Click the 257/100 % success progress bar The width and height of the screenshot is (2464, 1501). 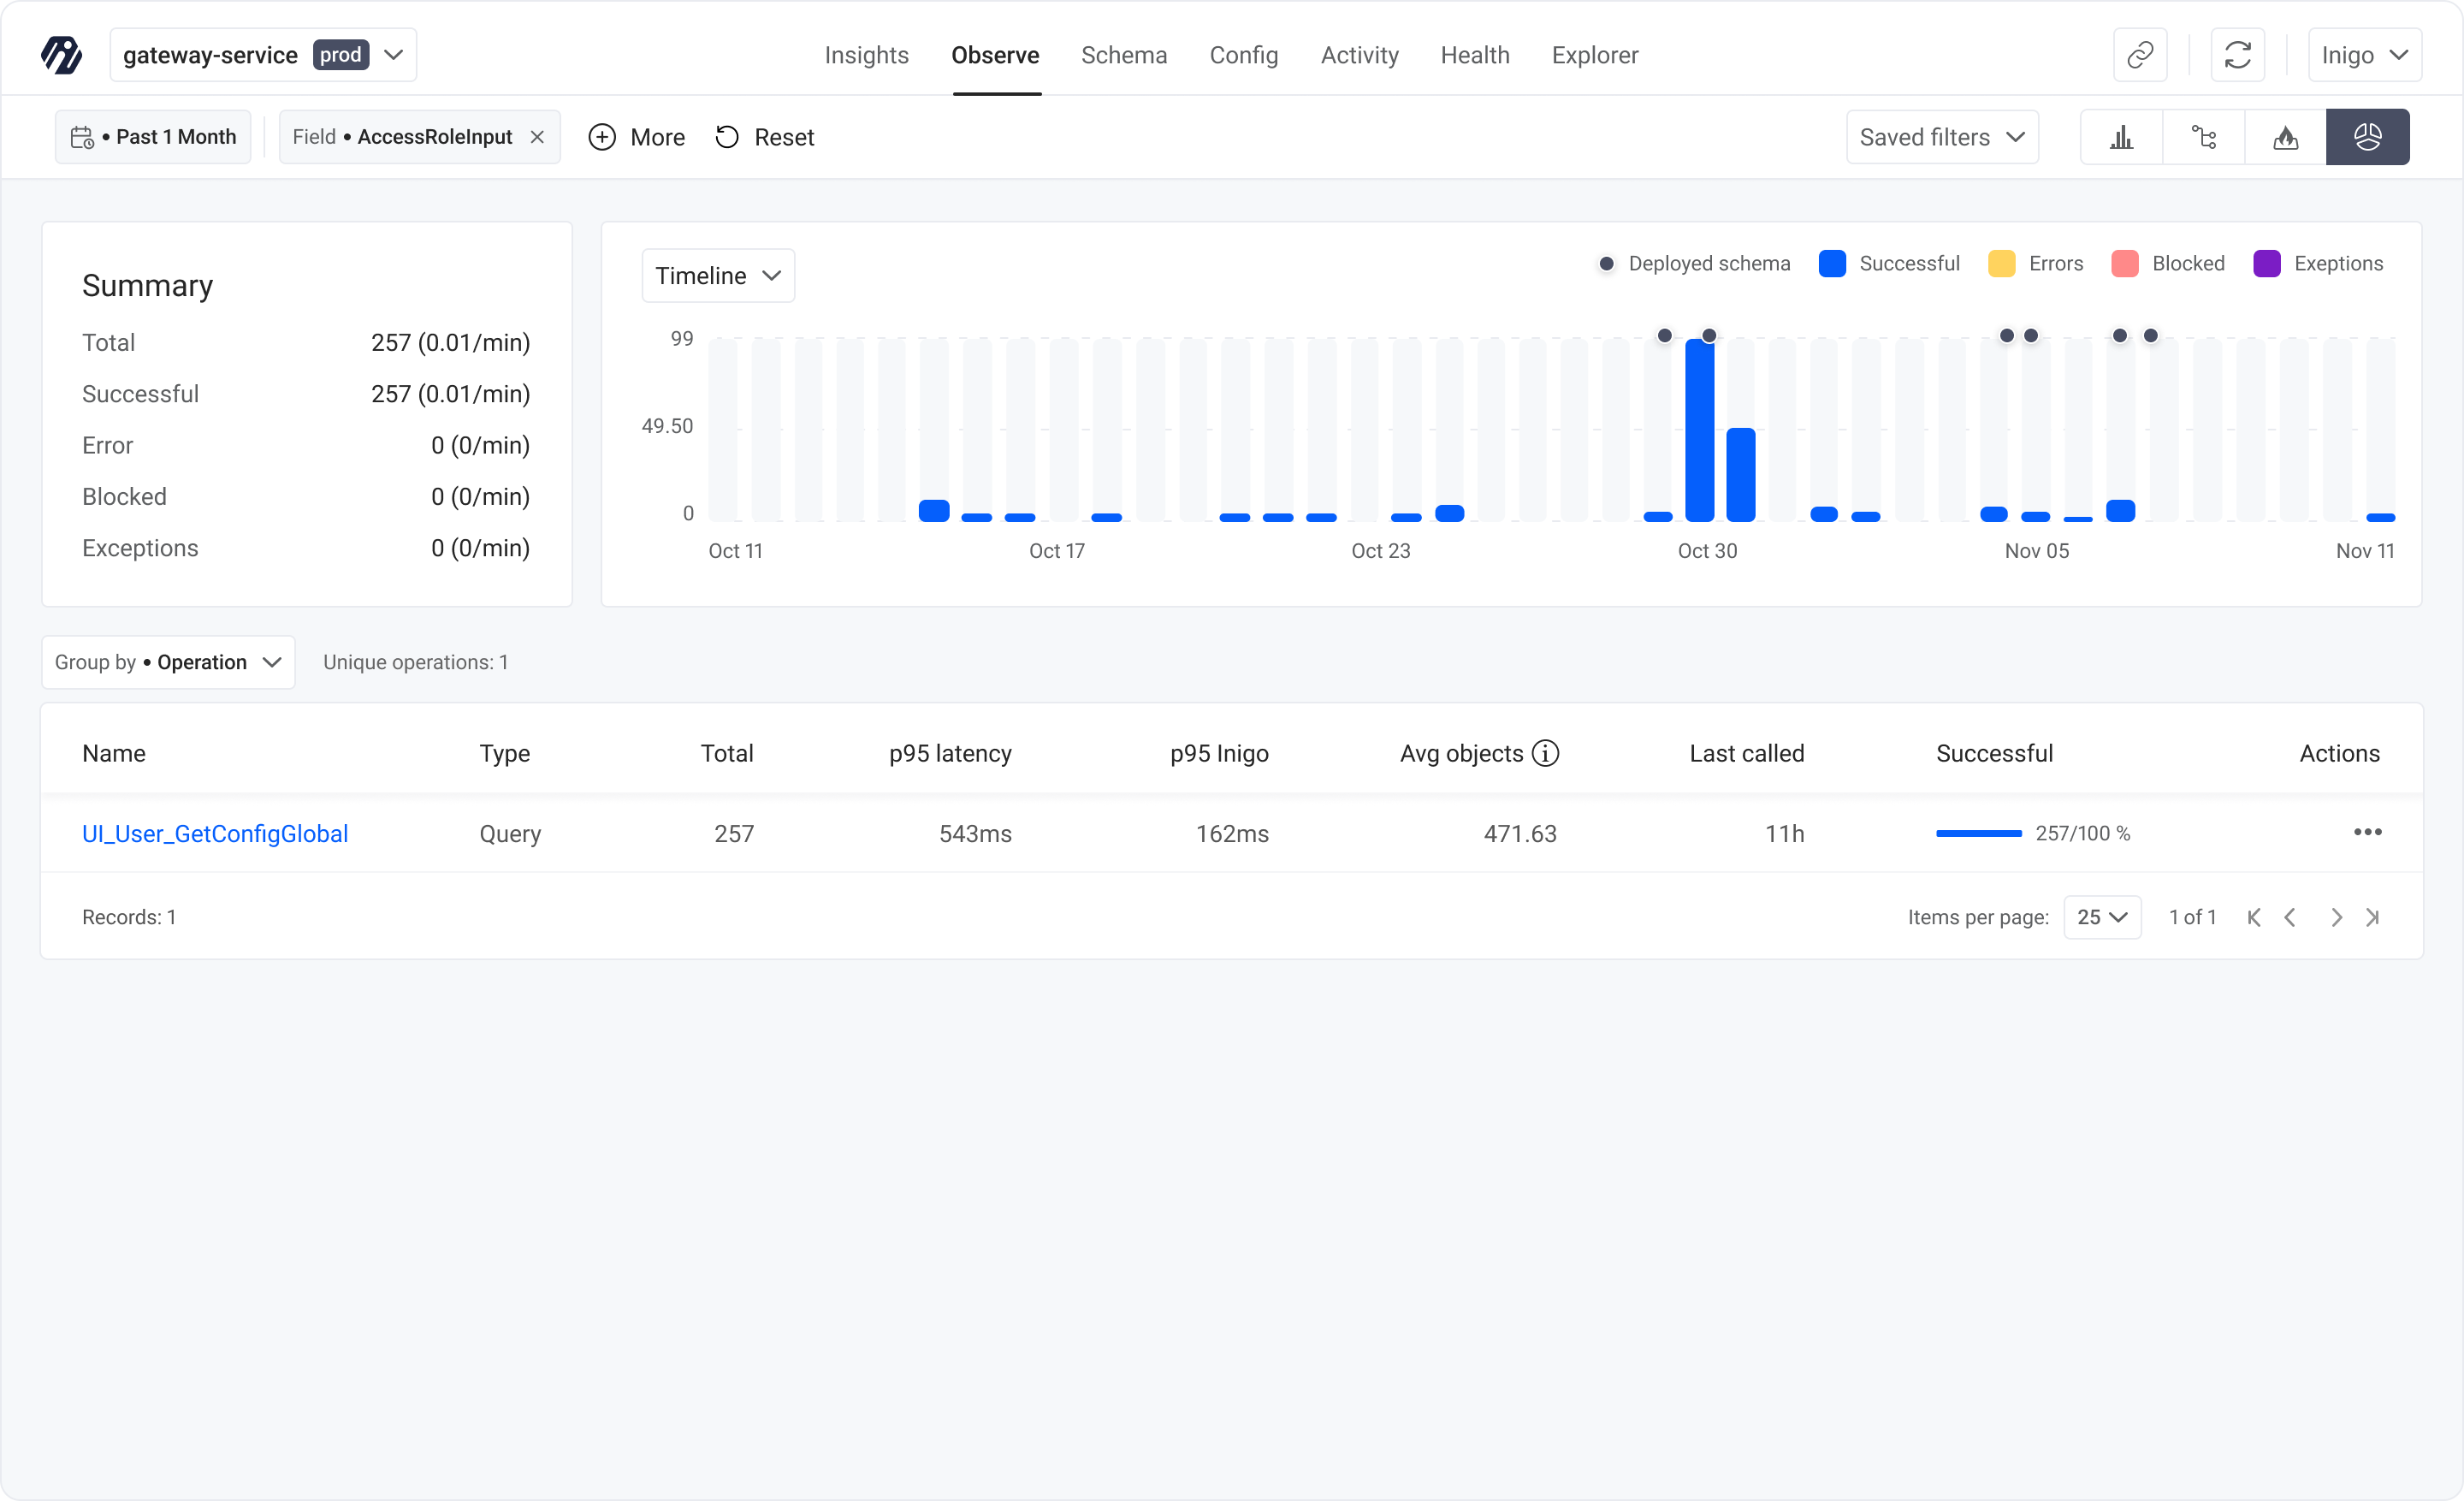[1978, 833]
